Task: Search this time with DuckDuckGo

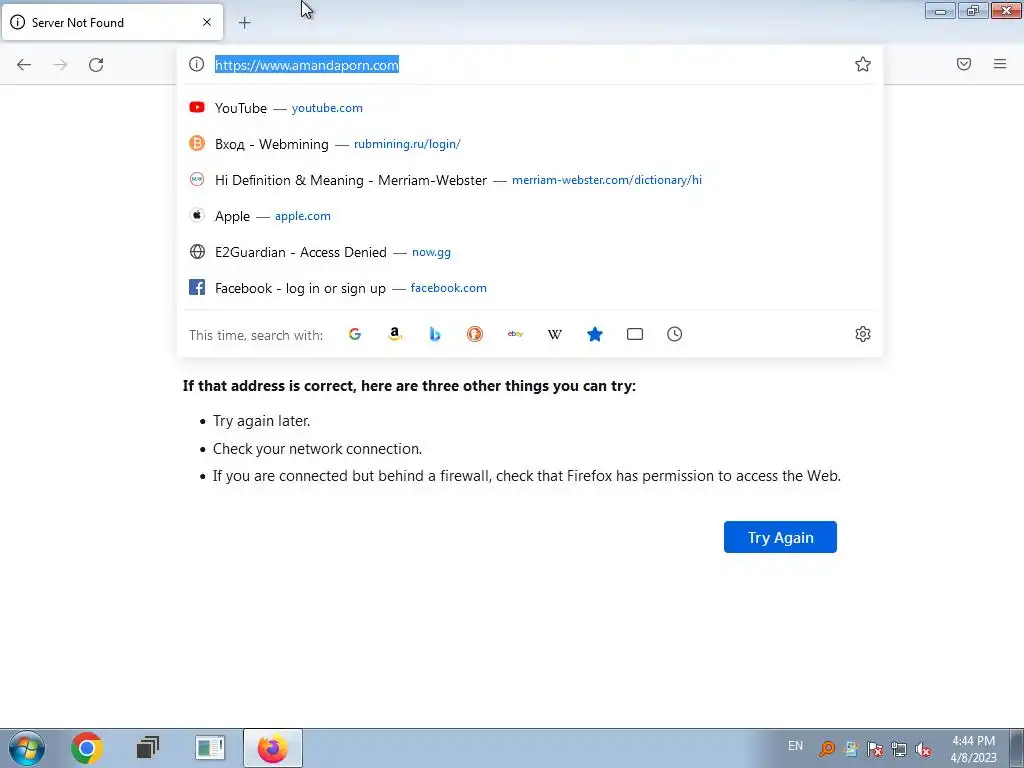Action: 475,334
